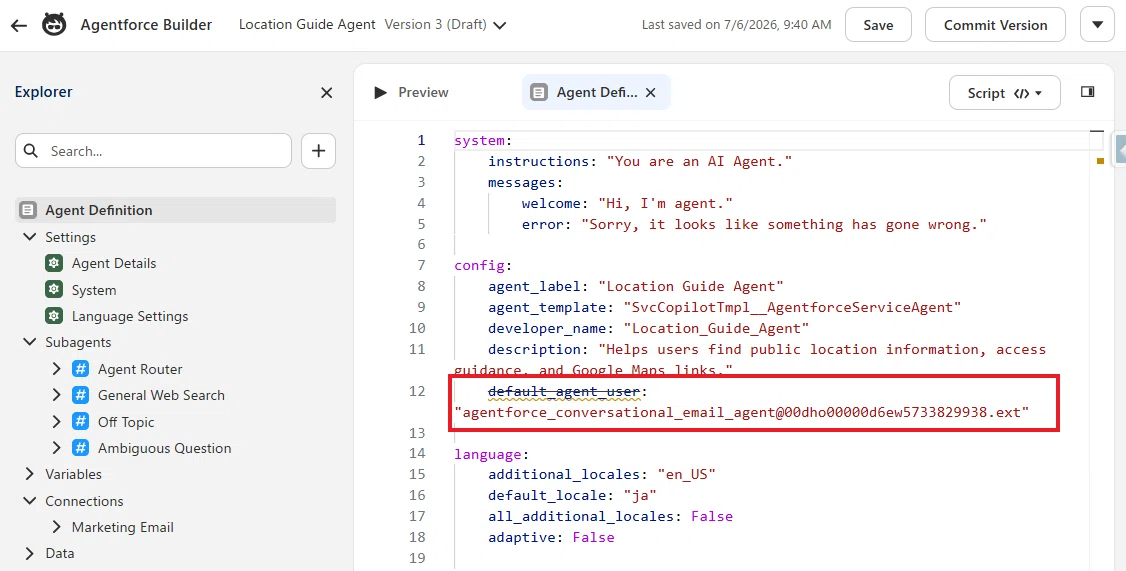
Task: Click the error message line
Action: pos(754,224)
